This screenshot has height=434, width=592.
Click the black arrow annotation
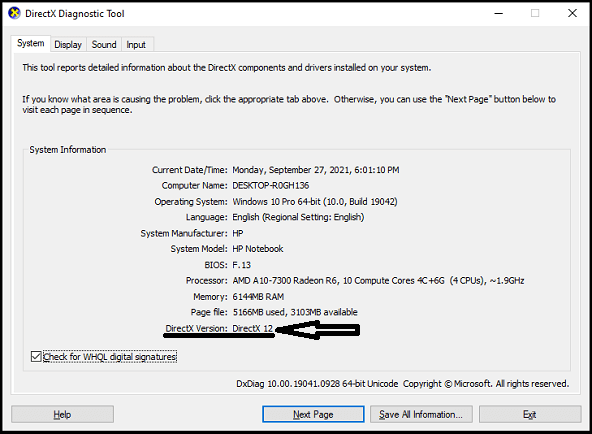pyautogui.click(x=318, y=330)
